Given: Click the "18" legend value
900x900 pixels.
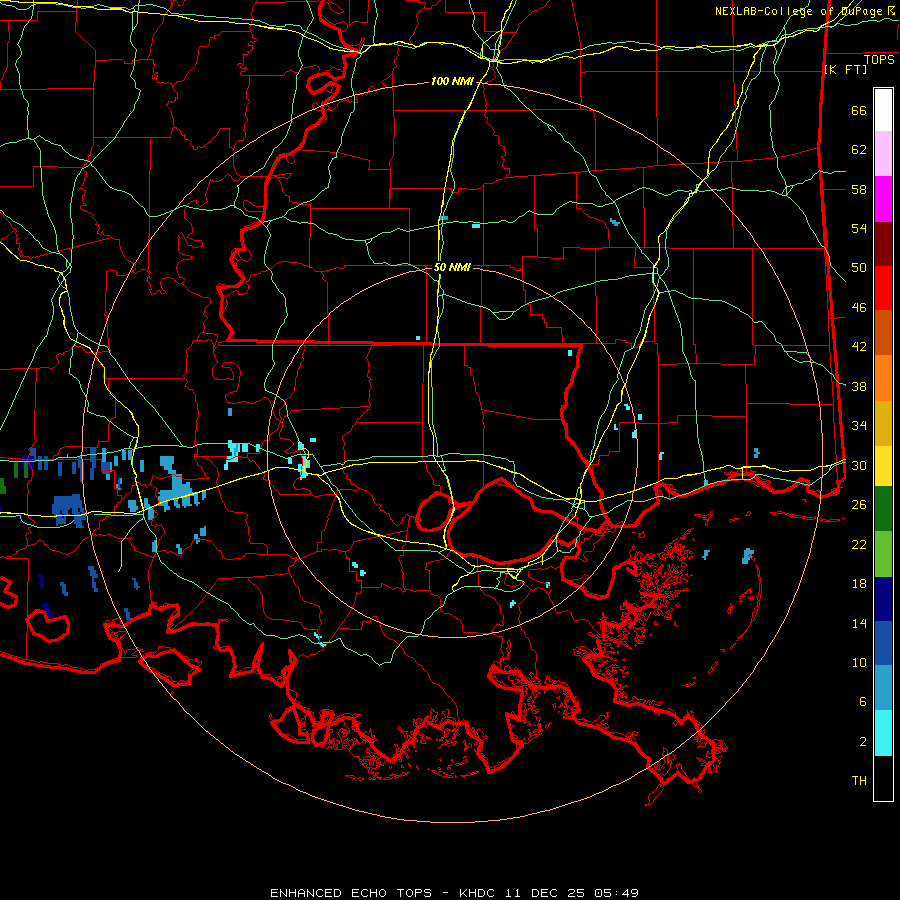Looking at the screenshot, I should point(859,584).
